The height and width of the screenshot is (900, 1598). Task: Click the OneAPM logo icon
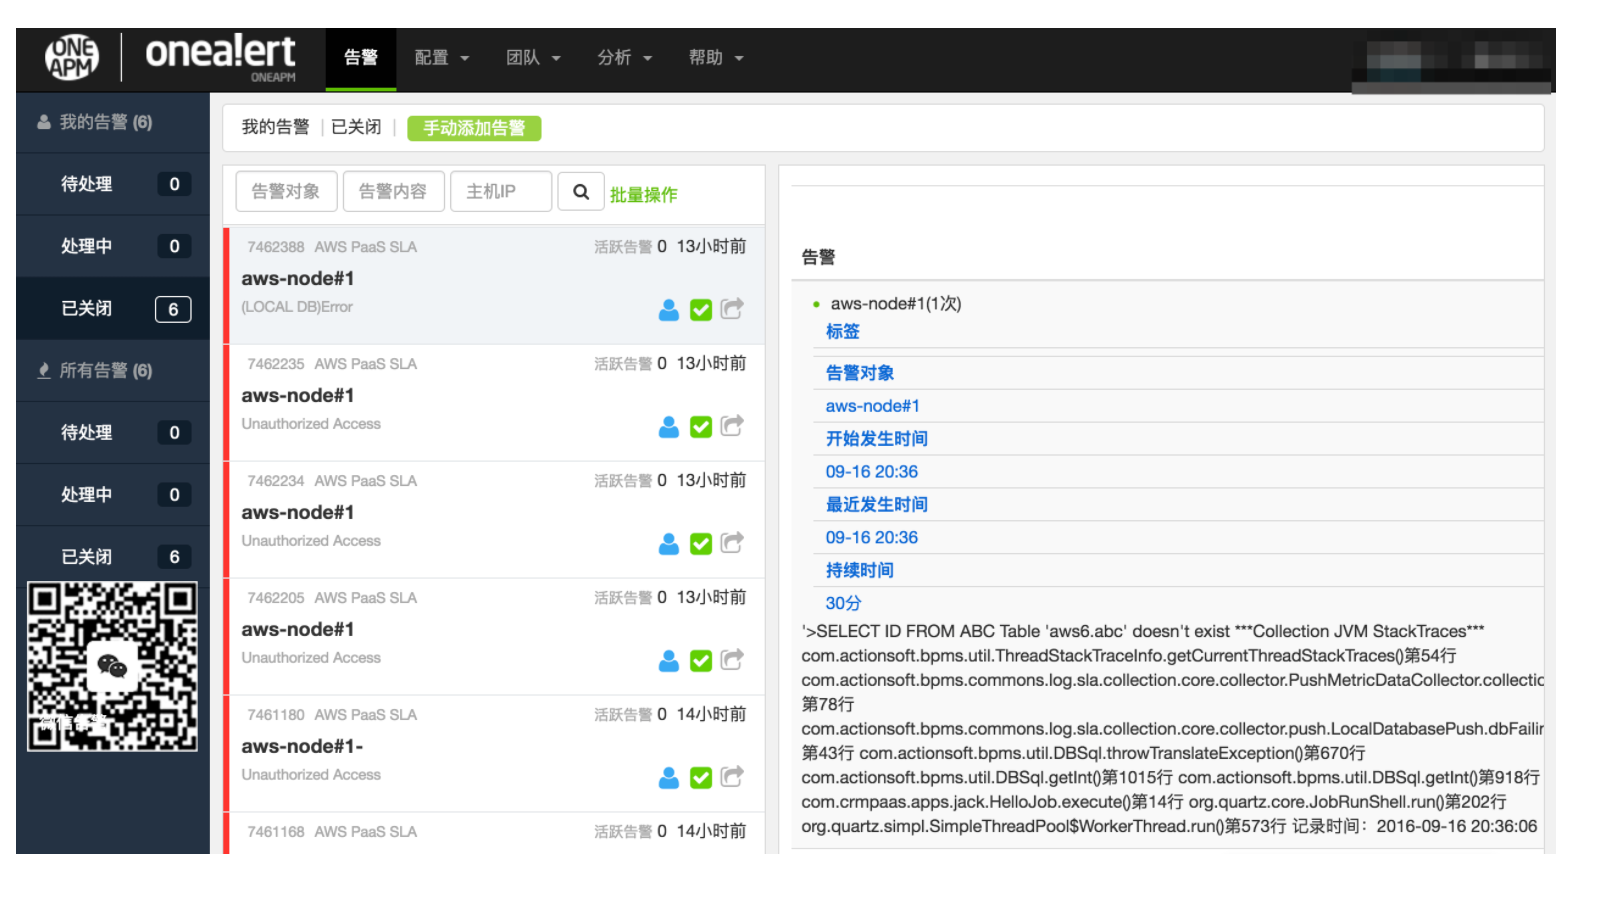point(72,57)
